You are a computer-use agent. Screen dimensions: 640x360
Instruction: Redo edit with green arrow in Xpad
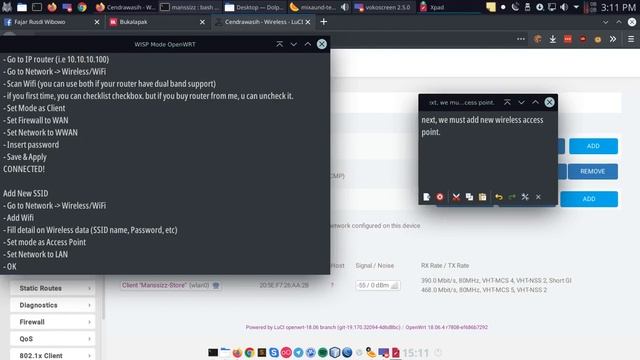point(512,197)
